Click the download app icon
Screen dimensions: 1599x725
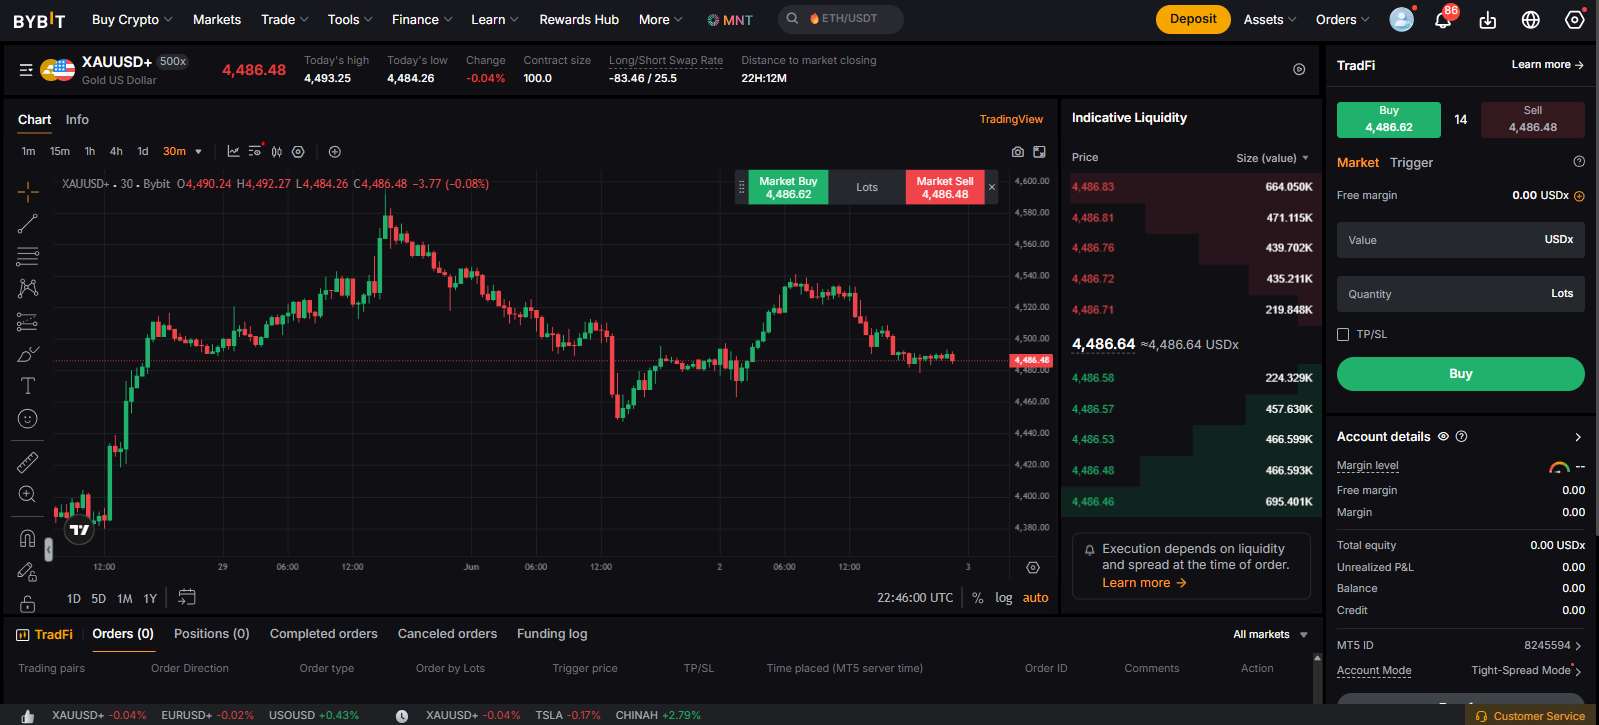click(x=1488, y=20)
